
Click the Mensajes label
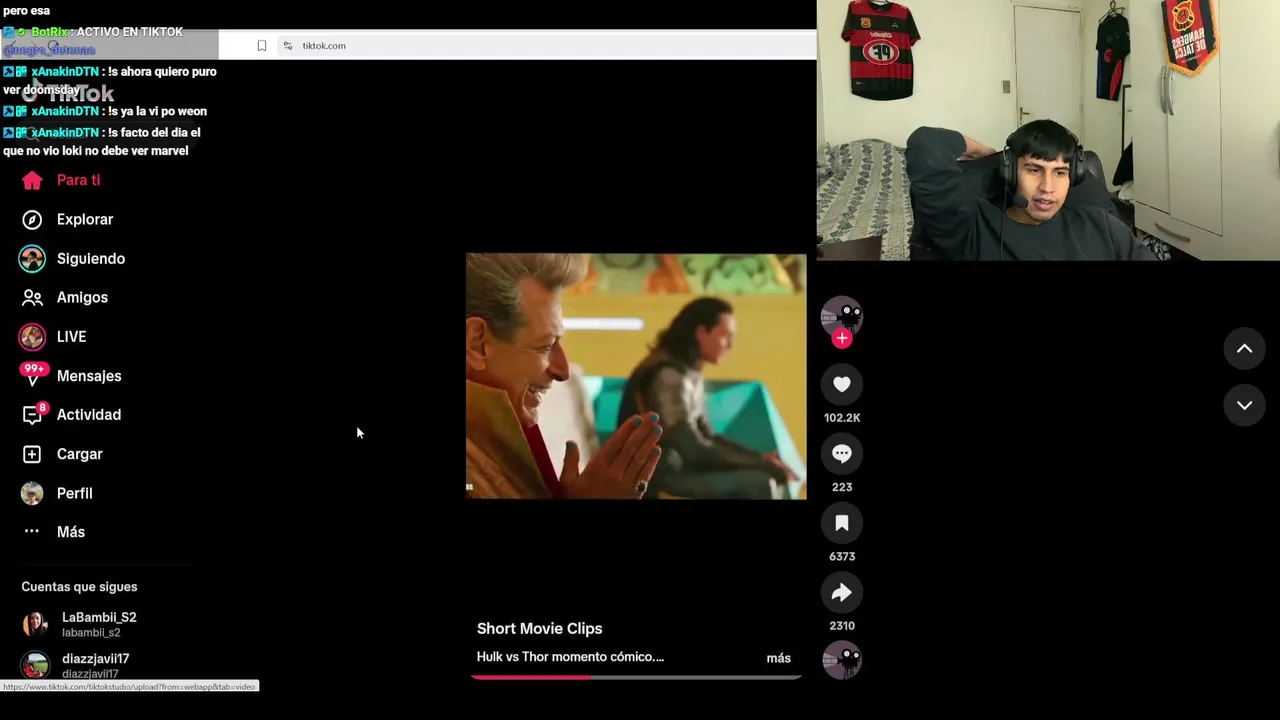pos(89,376)
